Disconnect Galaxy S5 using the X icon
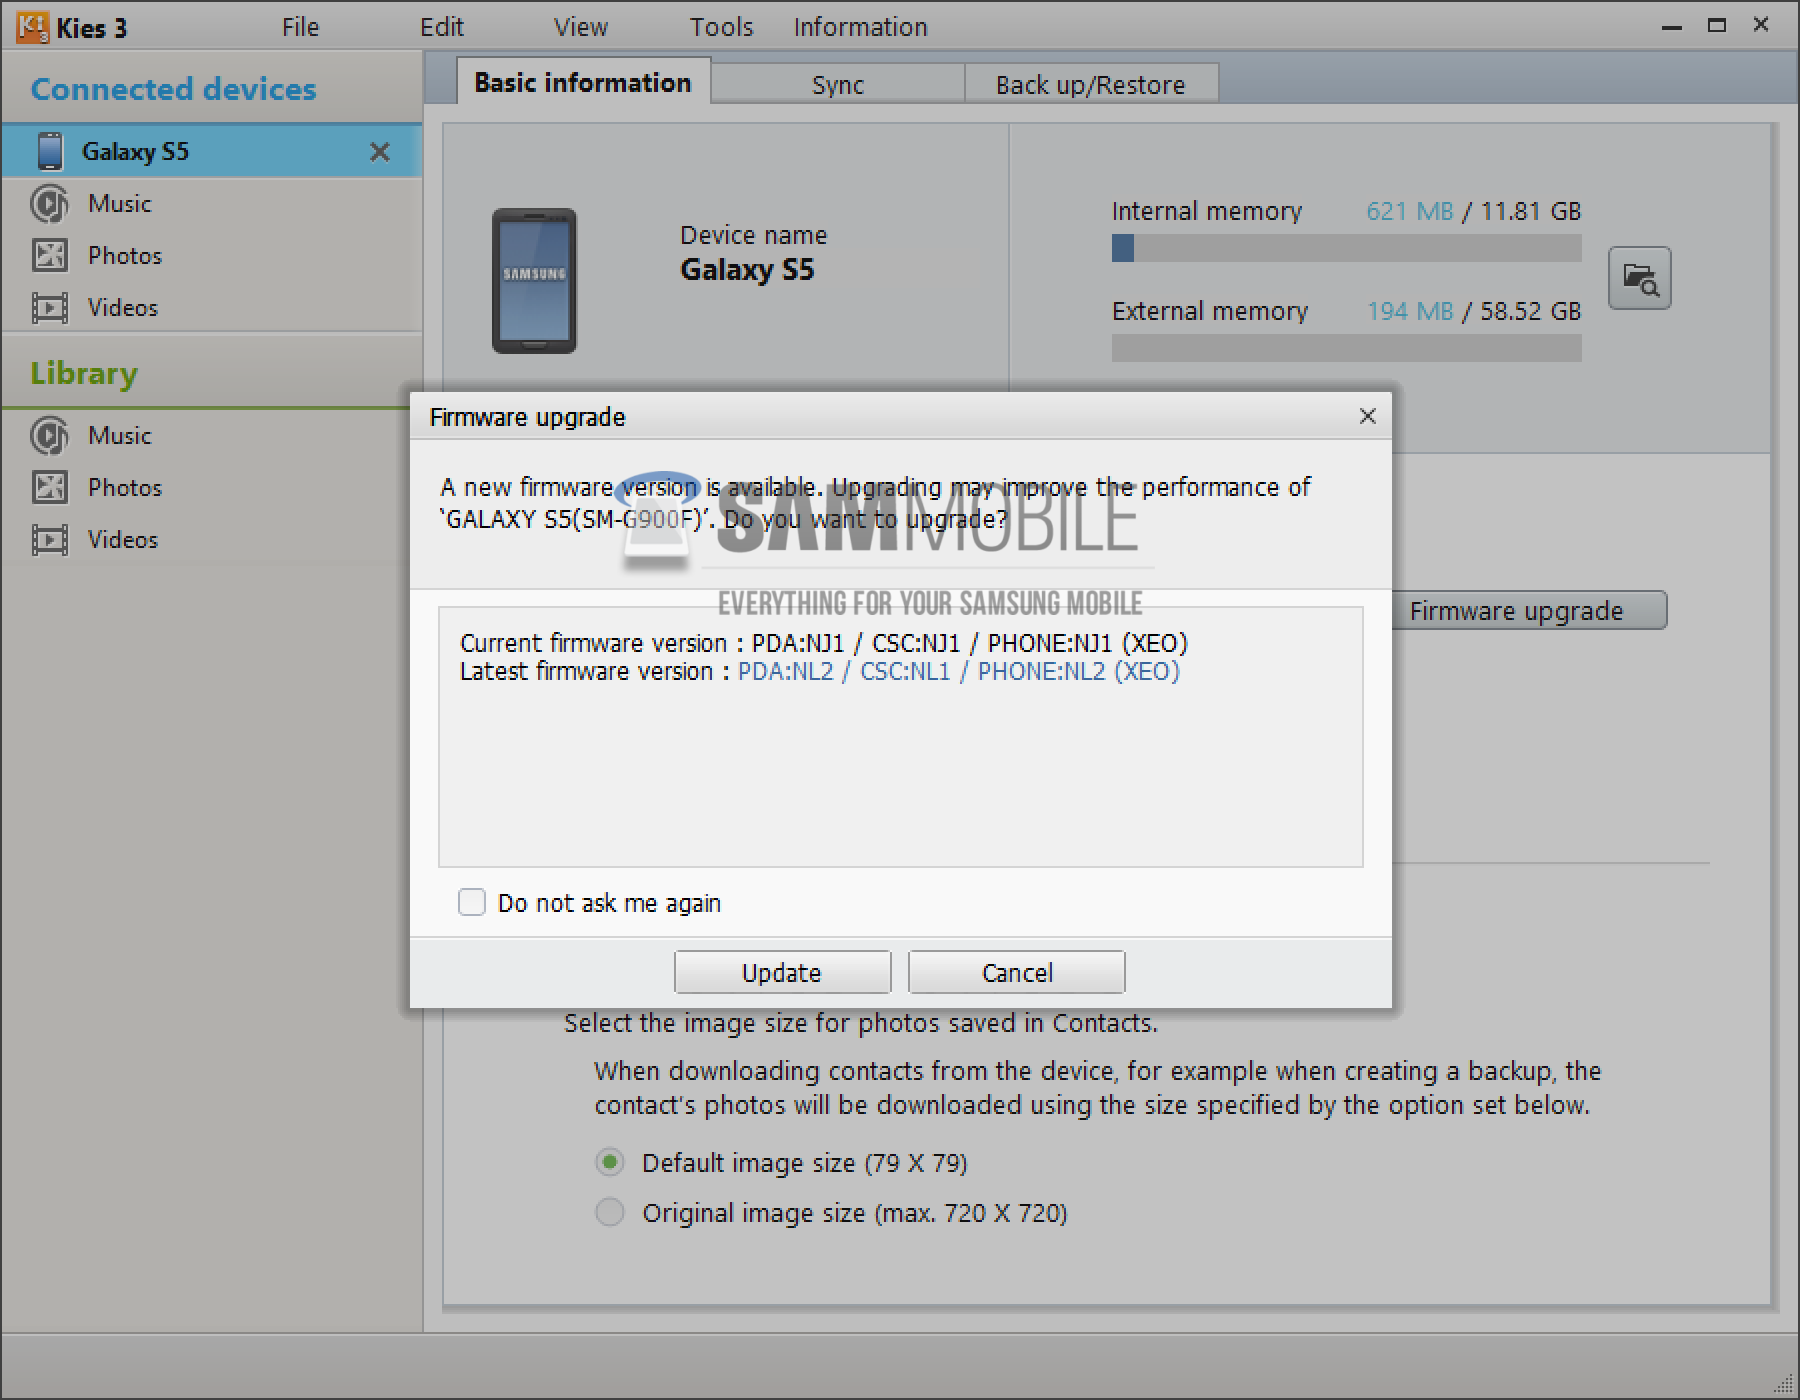Screen dimensions: 1800x1400 [x=380, y=152]
